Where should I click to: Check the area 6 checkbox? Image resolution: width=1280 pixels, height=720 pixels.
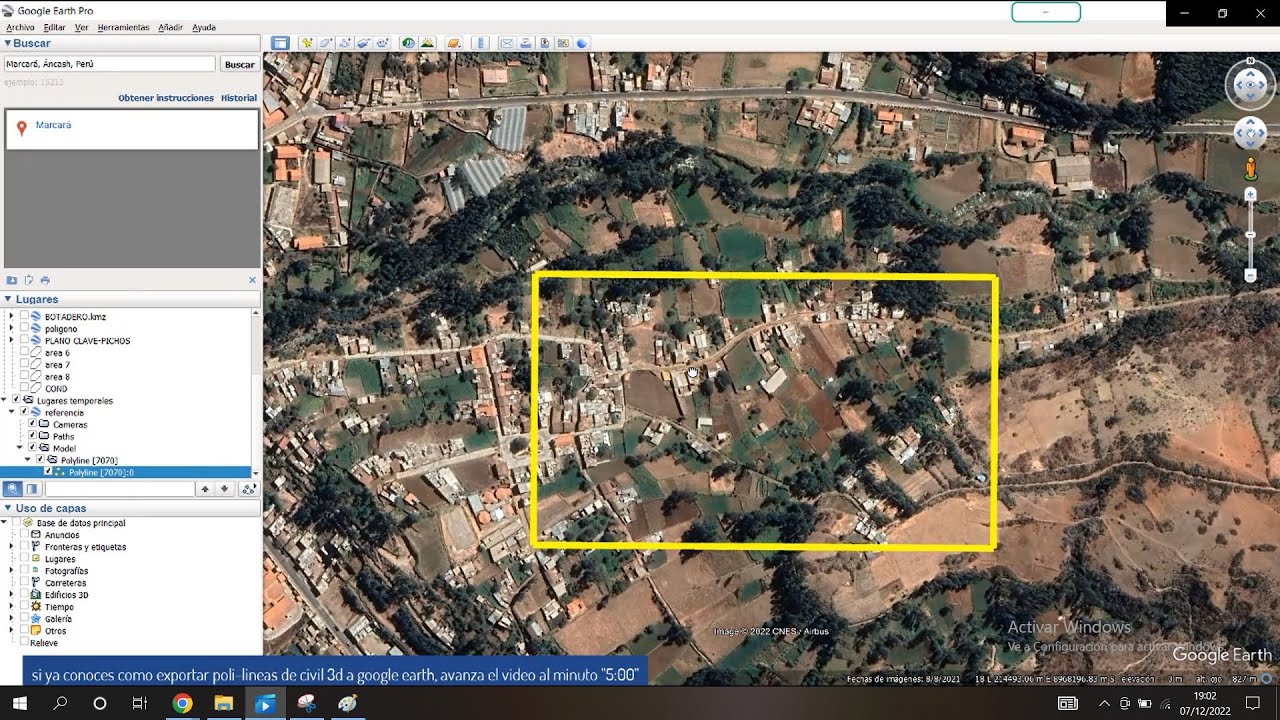pyautogui.click(x=24, y=352)
